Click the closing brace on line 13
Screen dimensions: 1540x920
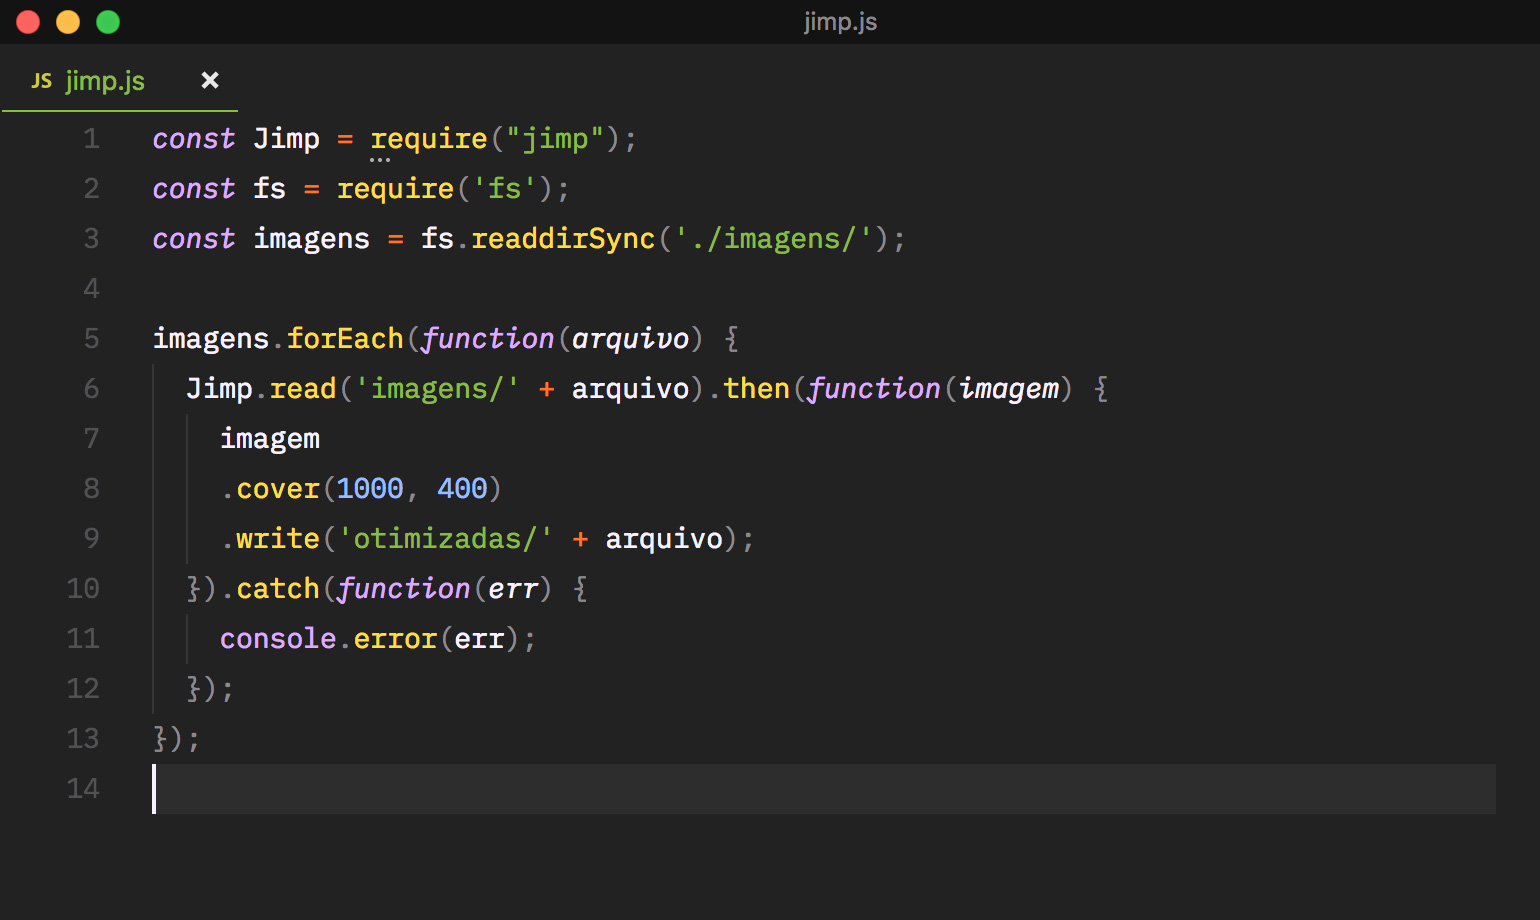pyautogui.click(x=160, y=739)
